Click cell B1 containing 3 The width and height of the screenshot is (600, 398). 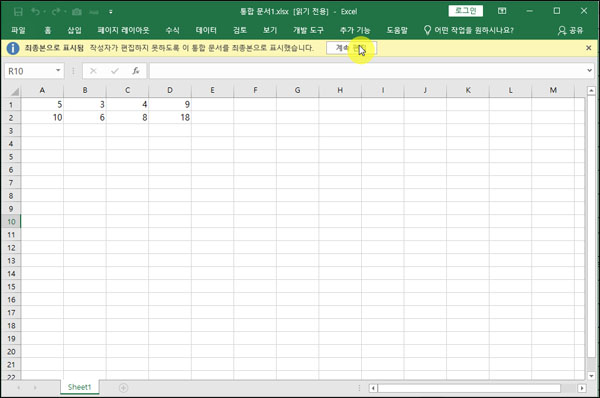(x=85, y=104)
